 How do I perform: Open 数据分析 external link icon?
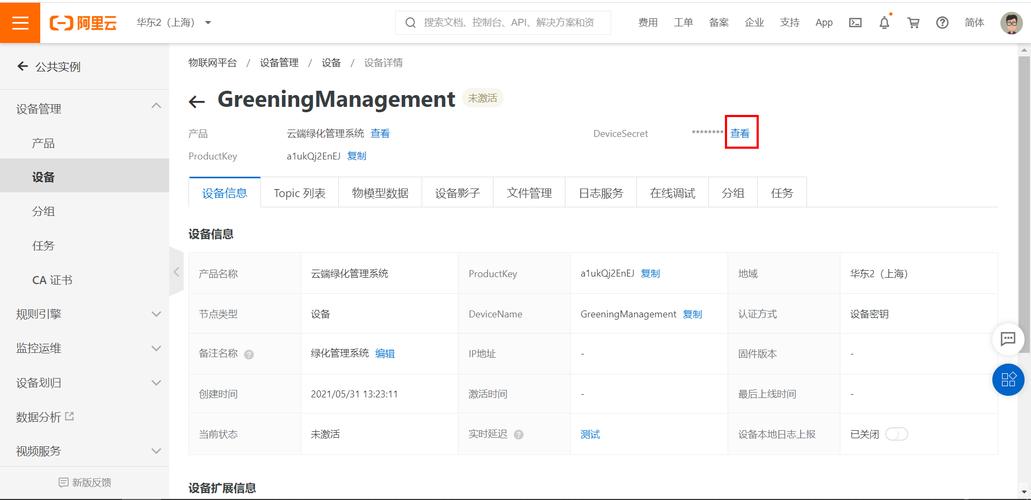pyautogui.click(x=70, y=416)
